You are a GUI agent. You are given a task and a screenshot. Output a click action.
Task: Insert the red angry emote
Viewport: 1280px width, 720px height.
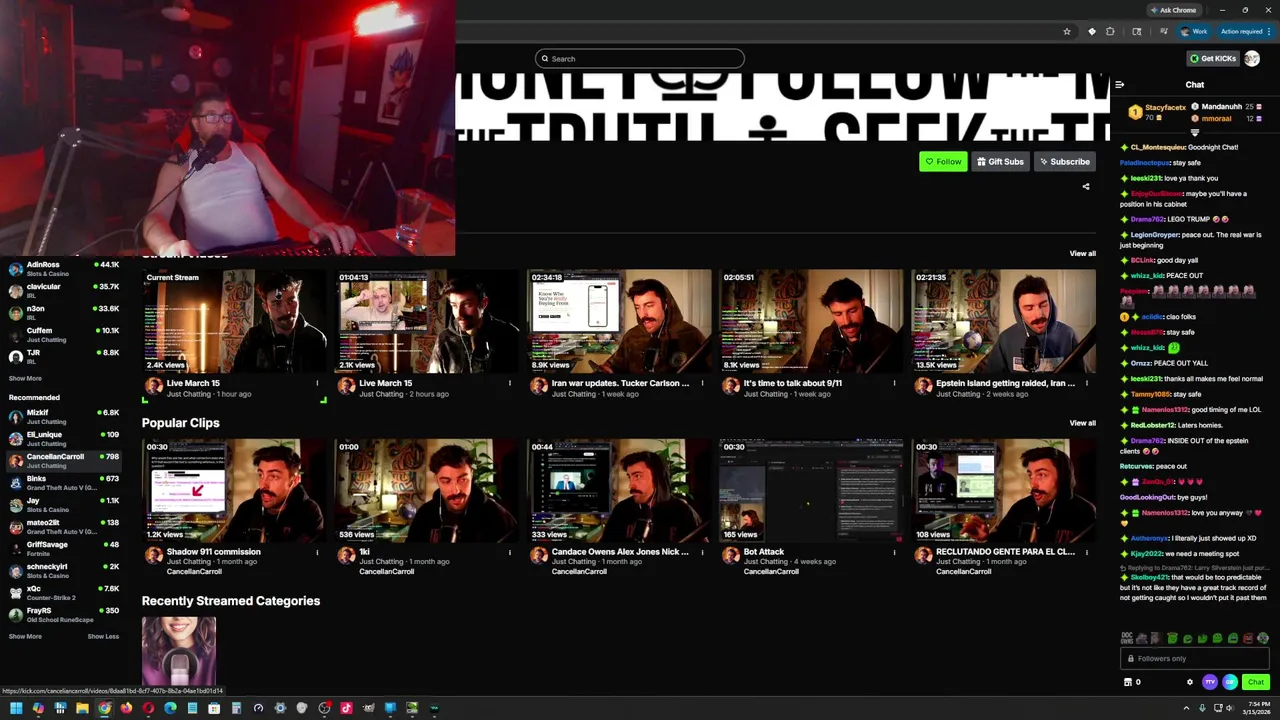pyautogui.click(x=1248, y=638)
